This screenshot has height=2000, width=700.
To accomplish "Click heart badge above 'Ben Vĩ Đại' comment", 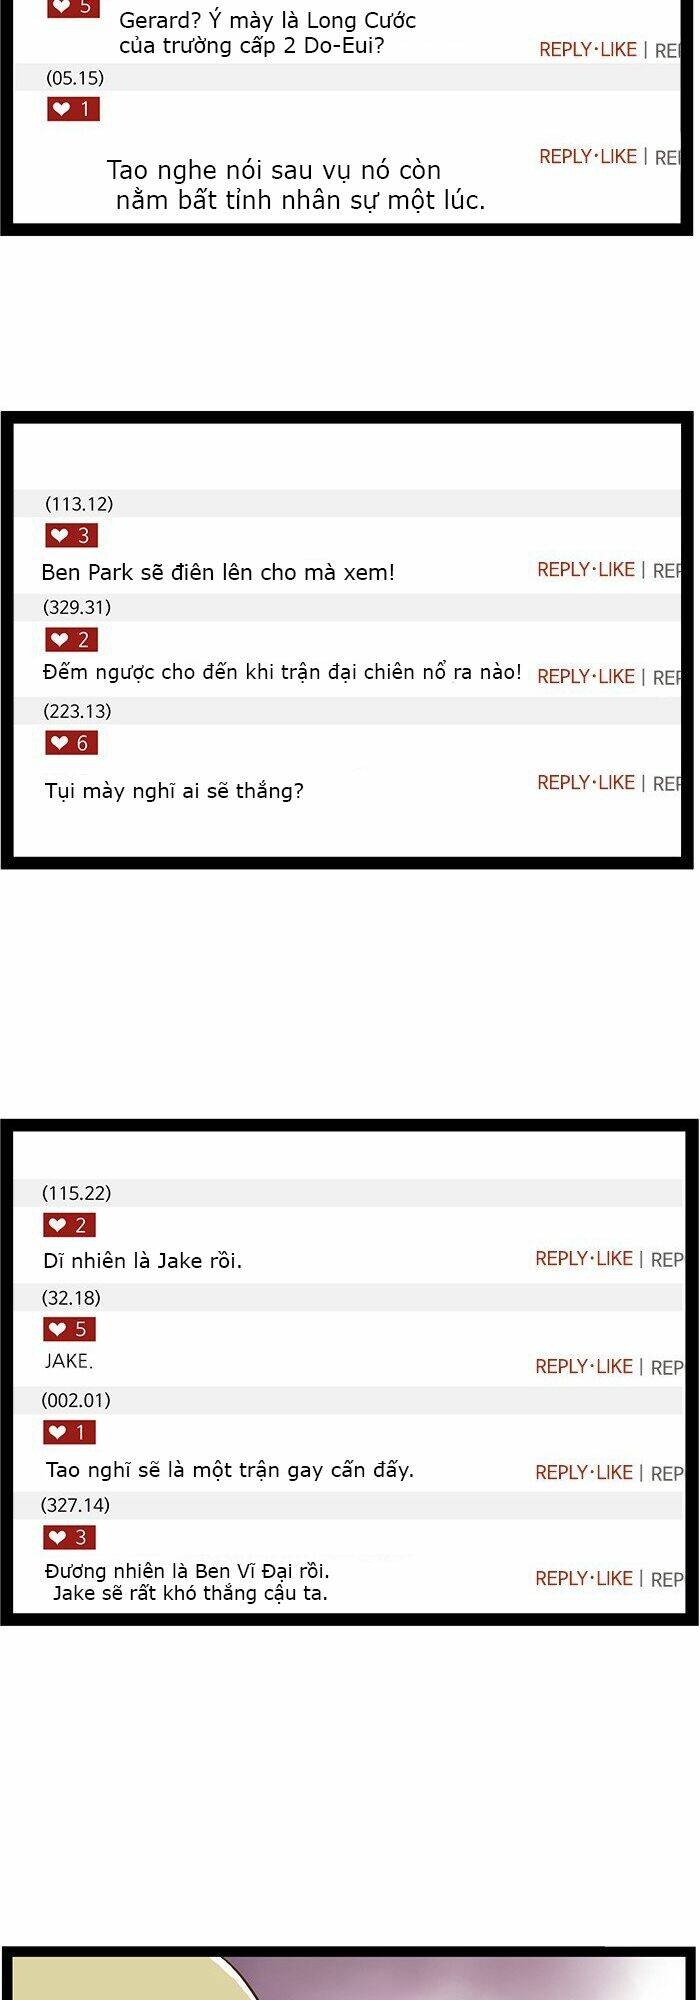I will pyautogui.click(x=69, y=1537).
